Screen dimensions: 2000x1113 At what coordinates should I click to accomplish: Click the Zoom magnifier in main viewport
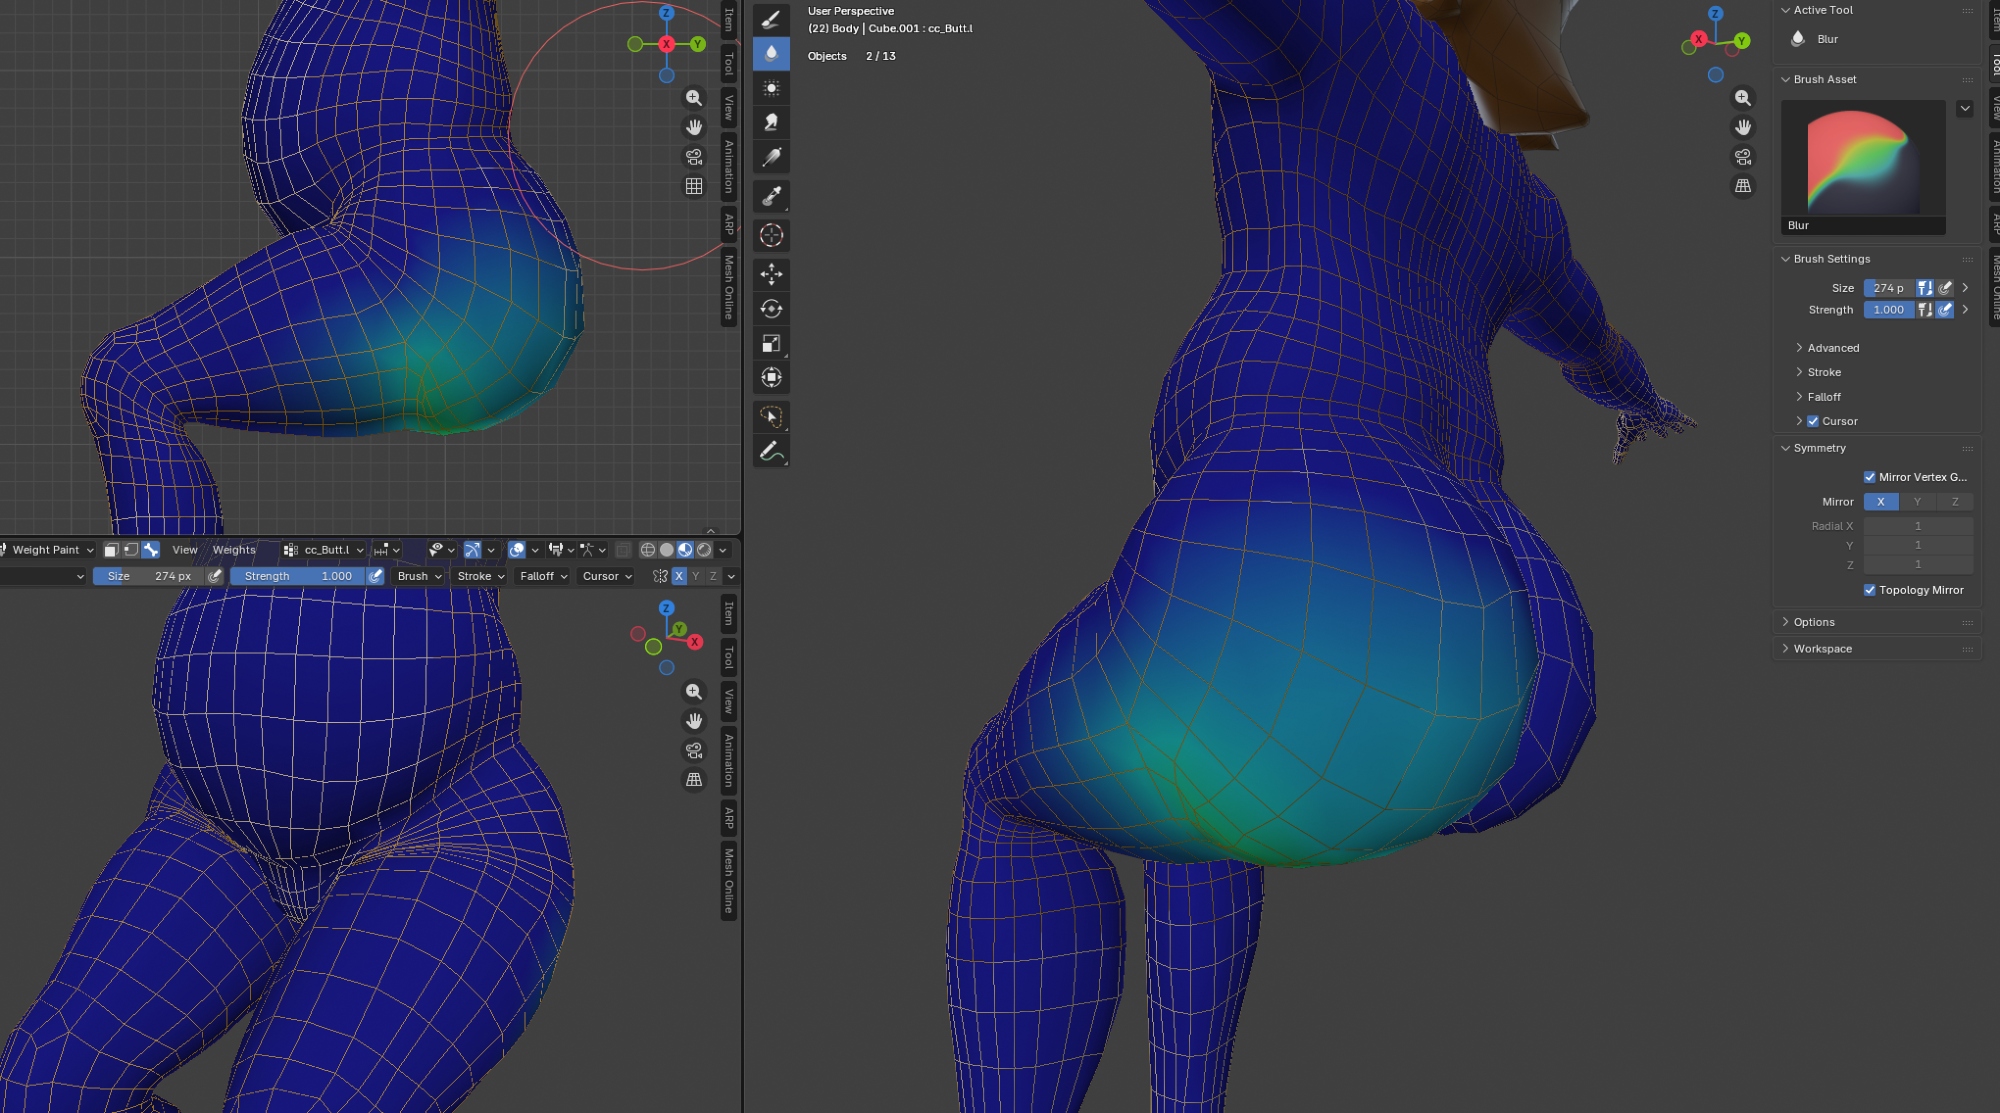[1743, 98]
